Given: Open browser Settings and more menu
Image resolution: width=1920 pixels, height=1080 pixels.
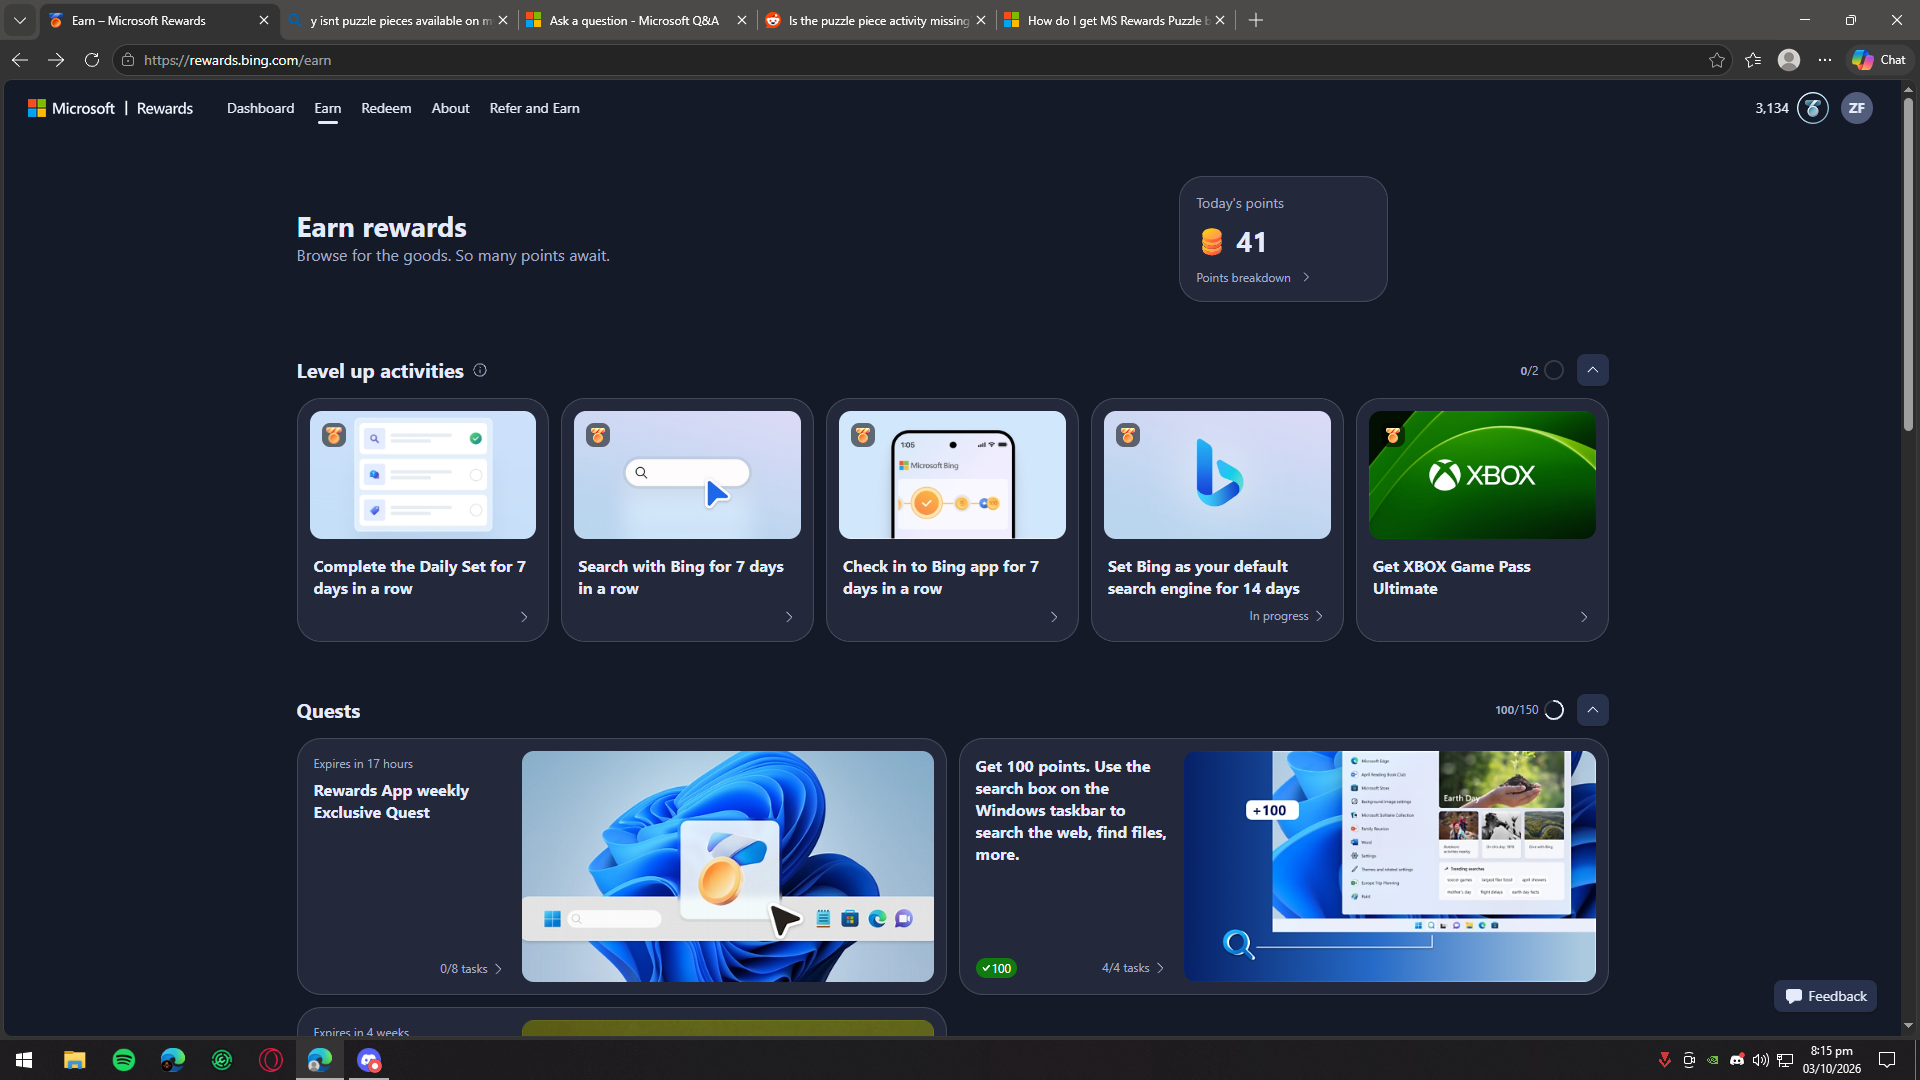Looking at the screenshot, I should [x=1825, y=60].
